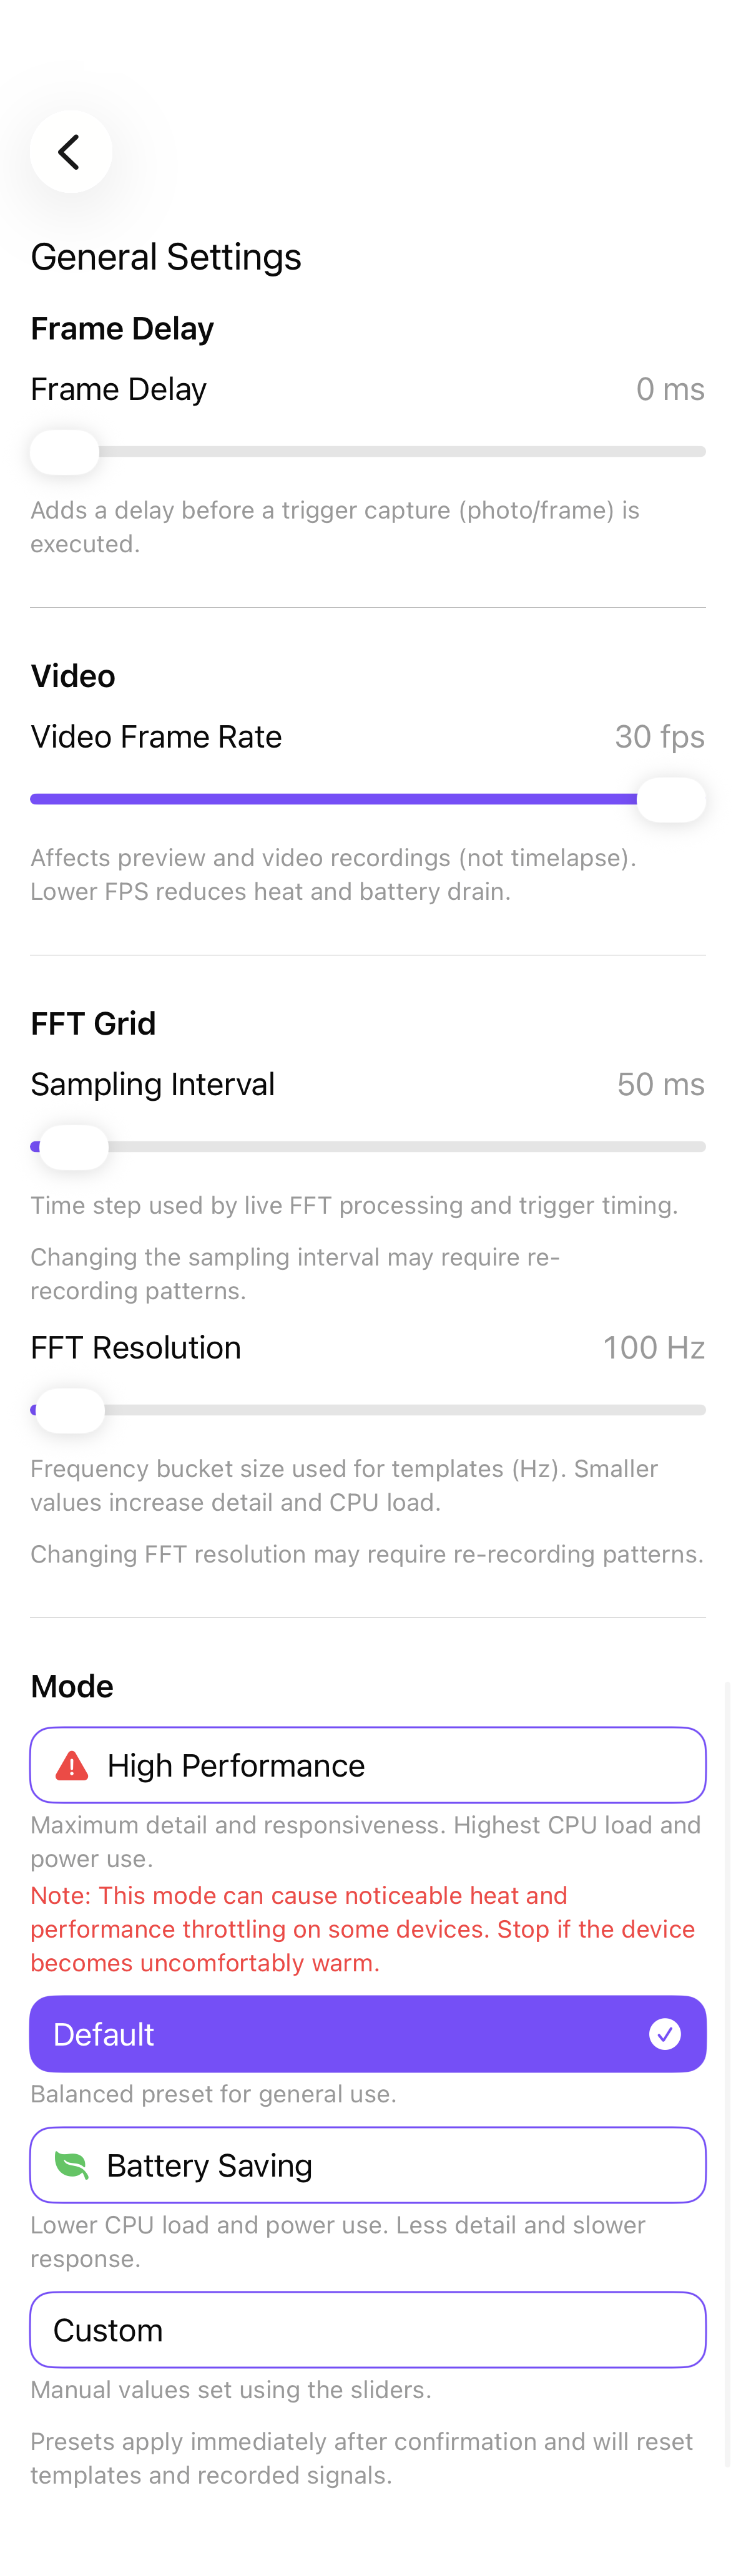The width and height of the screenshot is (736, 2576).
Task: Click the Sampling Interval slider thumb
Action: (72, 1147)
